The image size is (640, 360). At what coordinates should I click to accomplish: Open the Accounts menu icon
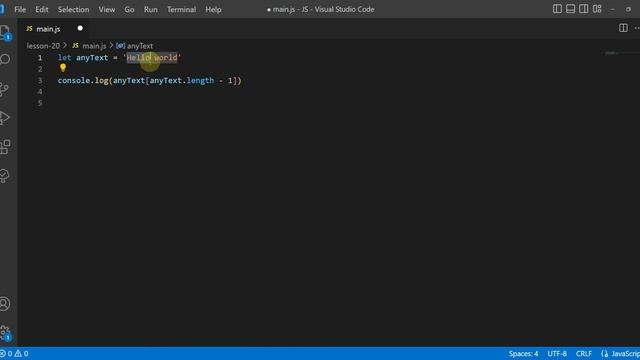pyautogui.click(x=4, y=304)
